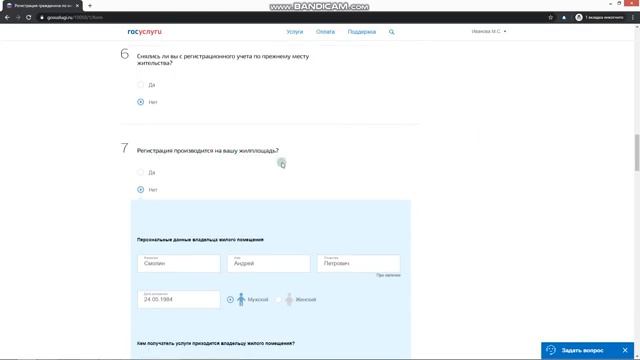Select the Женский gender radio button

(278, 300)
